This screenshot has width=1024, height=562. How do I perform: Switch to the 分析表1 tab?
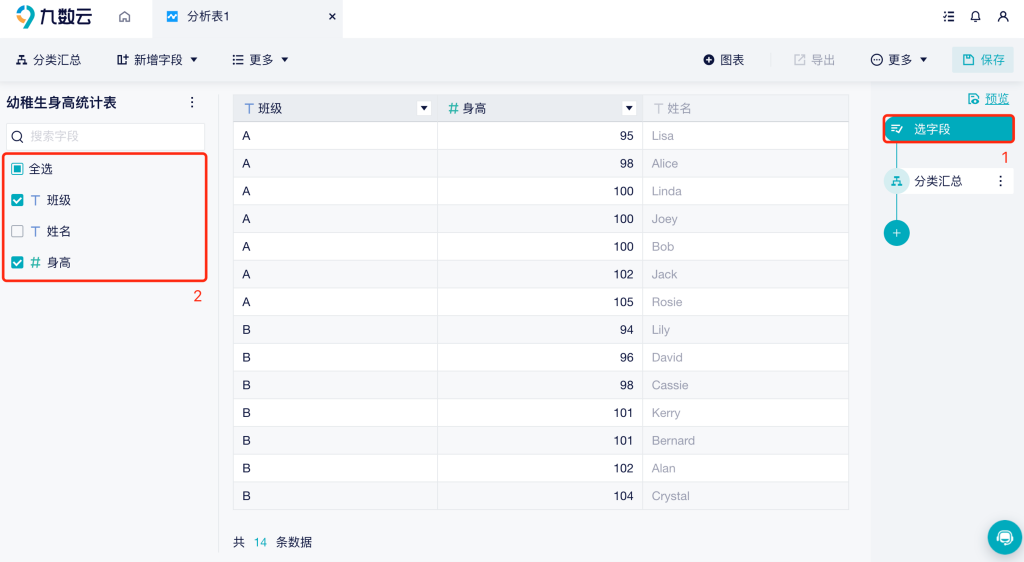208,17
